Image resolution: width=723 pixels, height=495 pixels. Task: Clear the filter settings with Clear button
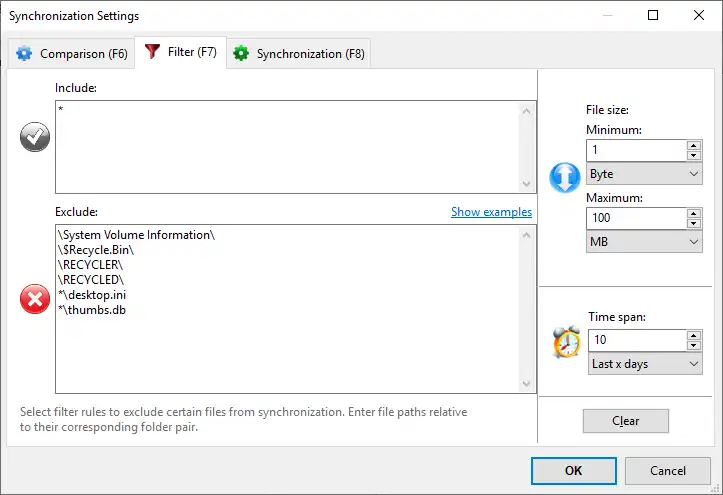(x=626, y=421)
